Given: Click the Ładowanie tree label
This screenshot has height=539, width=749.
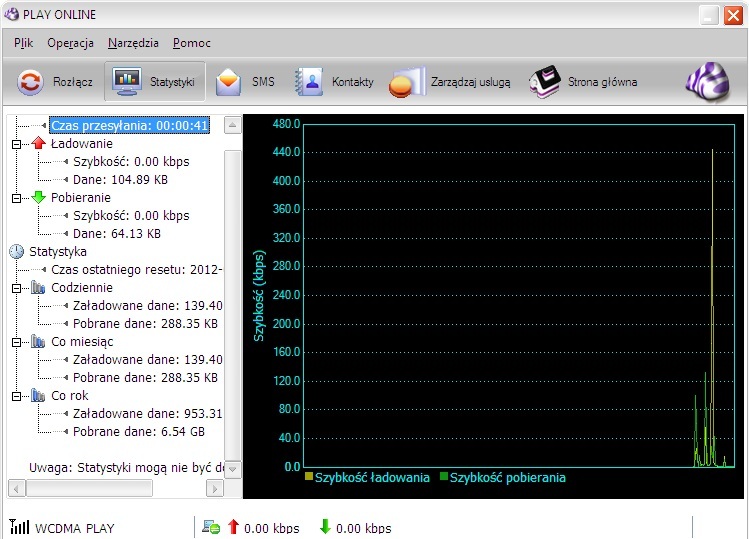Looking at the screenshot, I should pyautogui.click(x=82, y=143).
